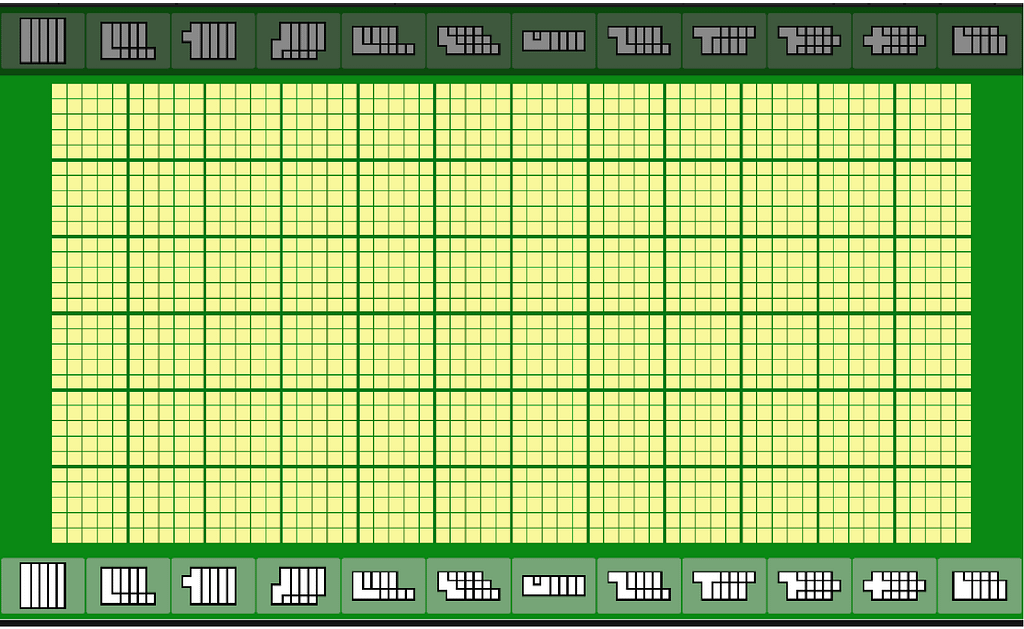Pick the white striped square piece in bottom row
Viewport: 1024px width, 629px height.
click(x=42, y=585)
